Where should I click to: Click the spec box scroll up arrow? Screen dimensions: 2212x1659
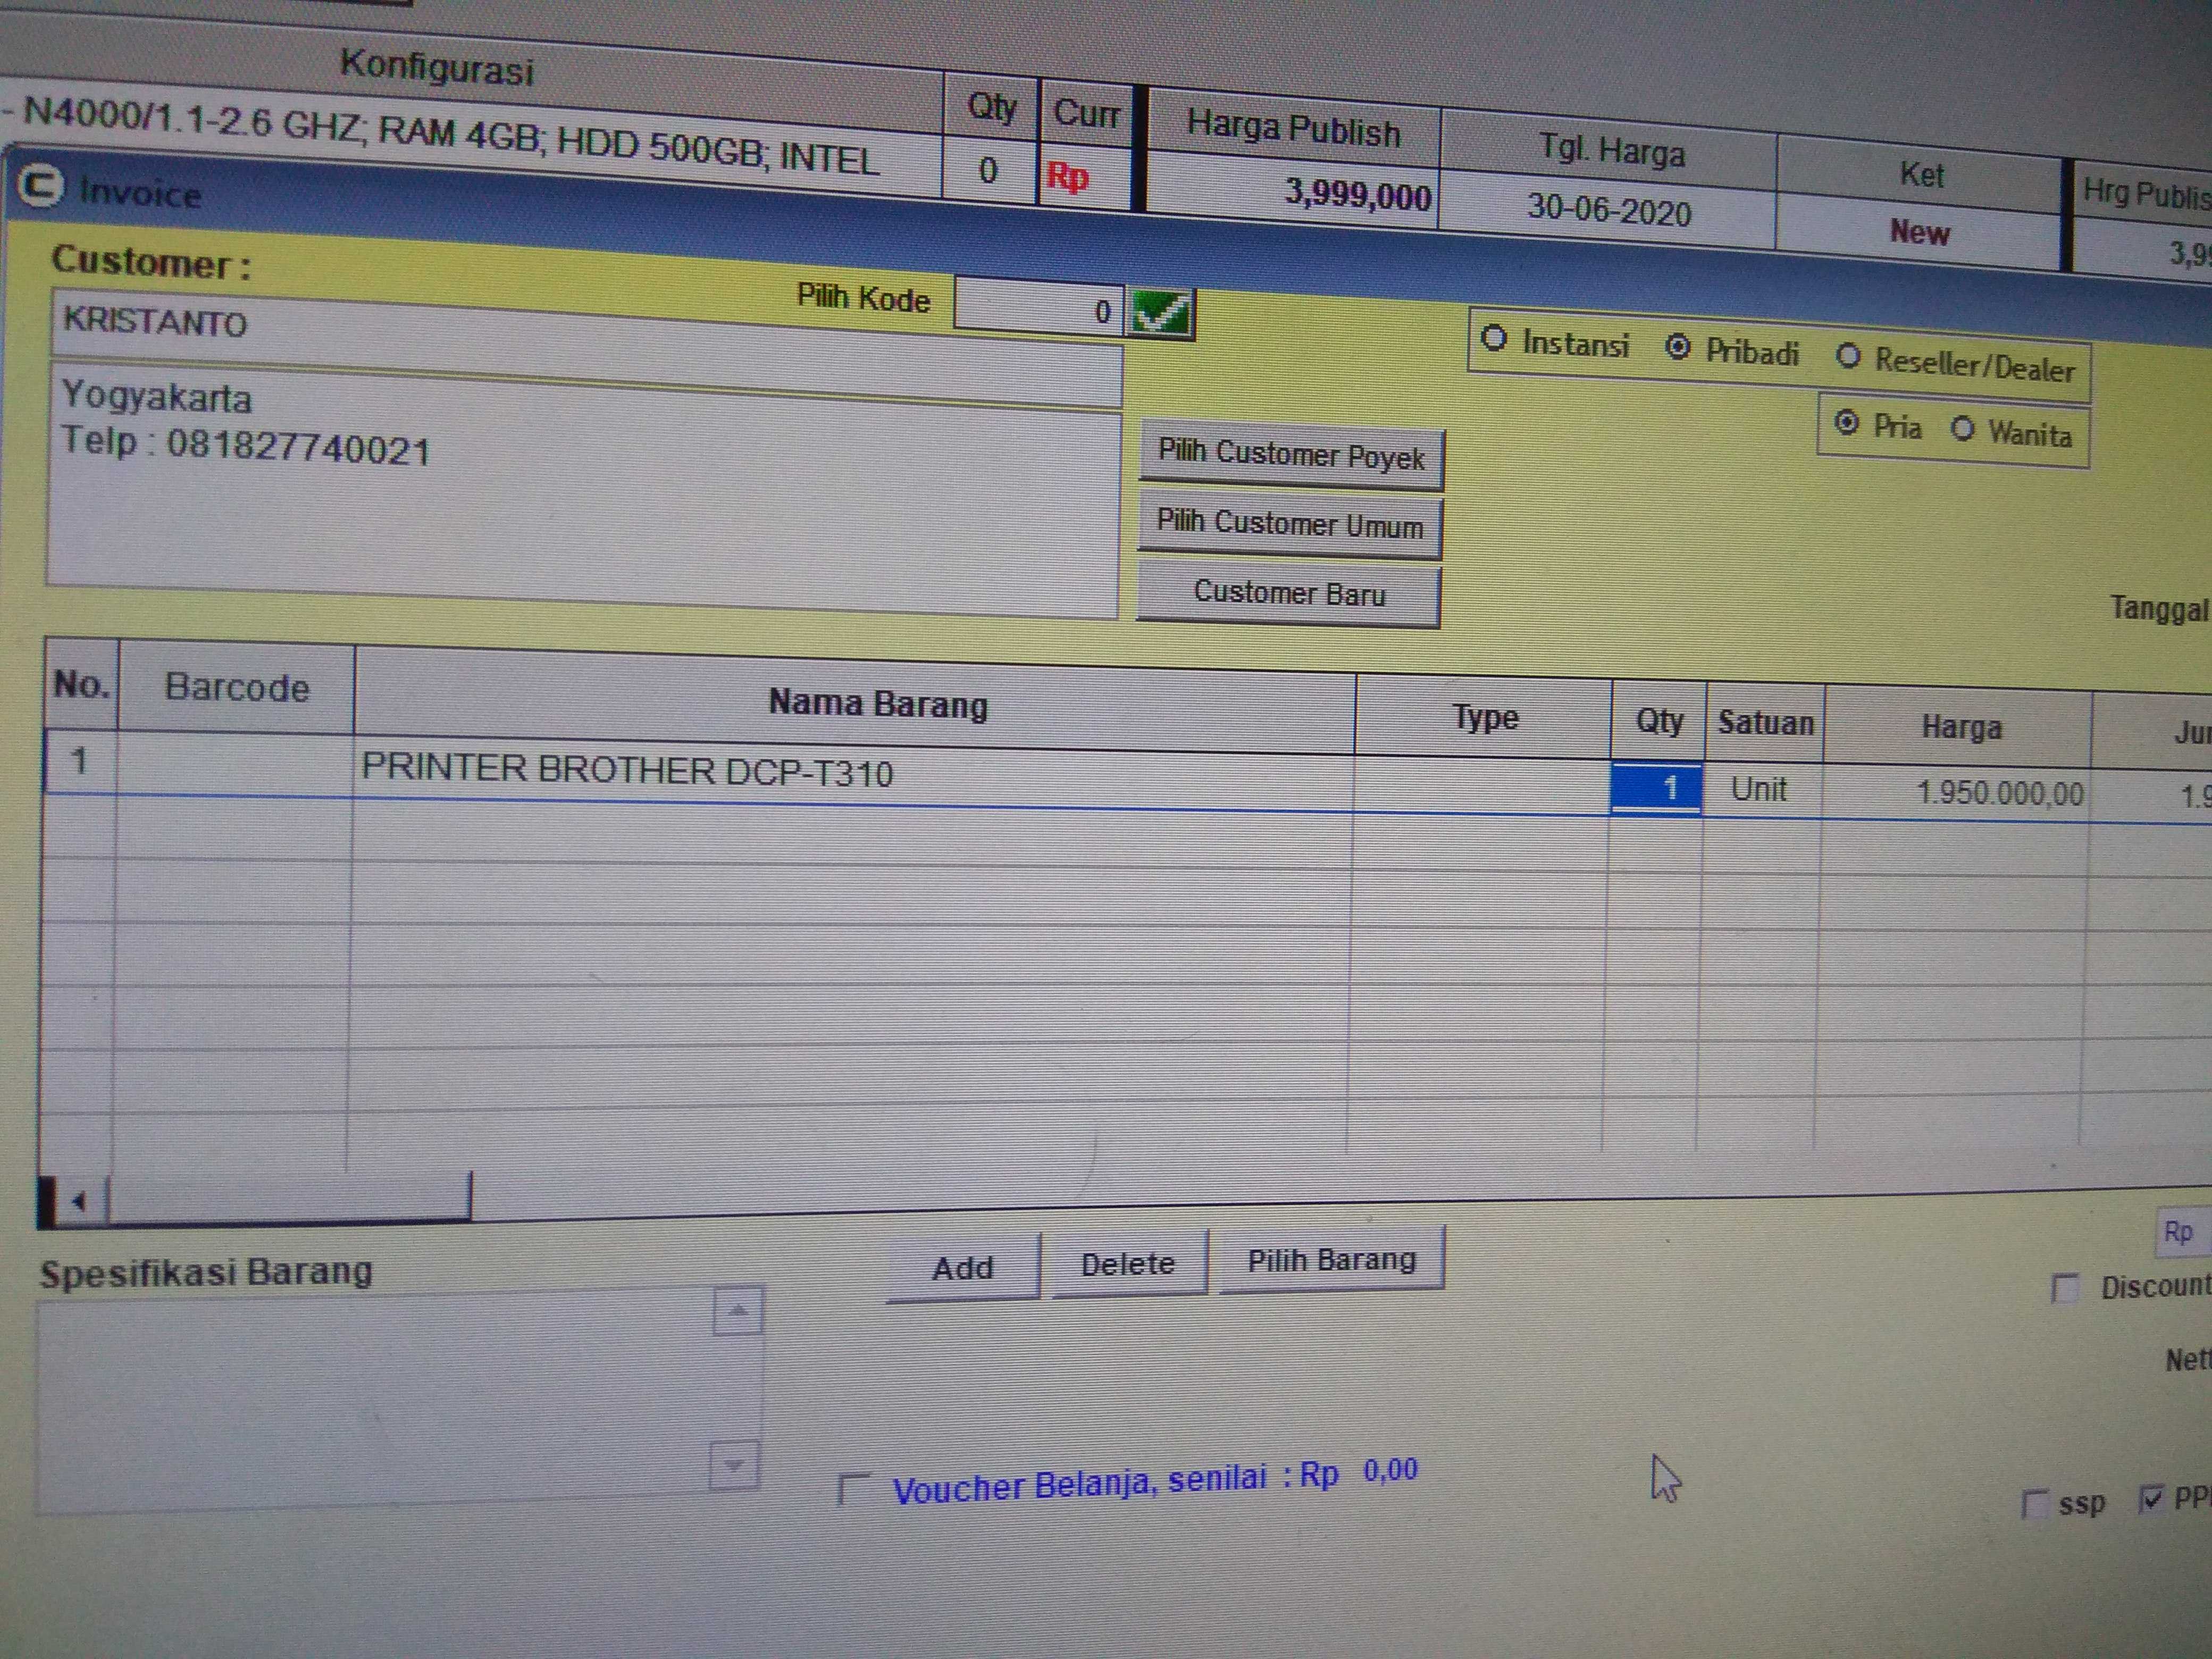pos(737,1311)
